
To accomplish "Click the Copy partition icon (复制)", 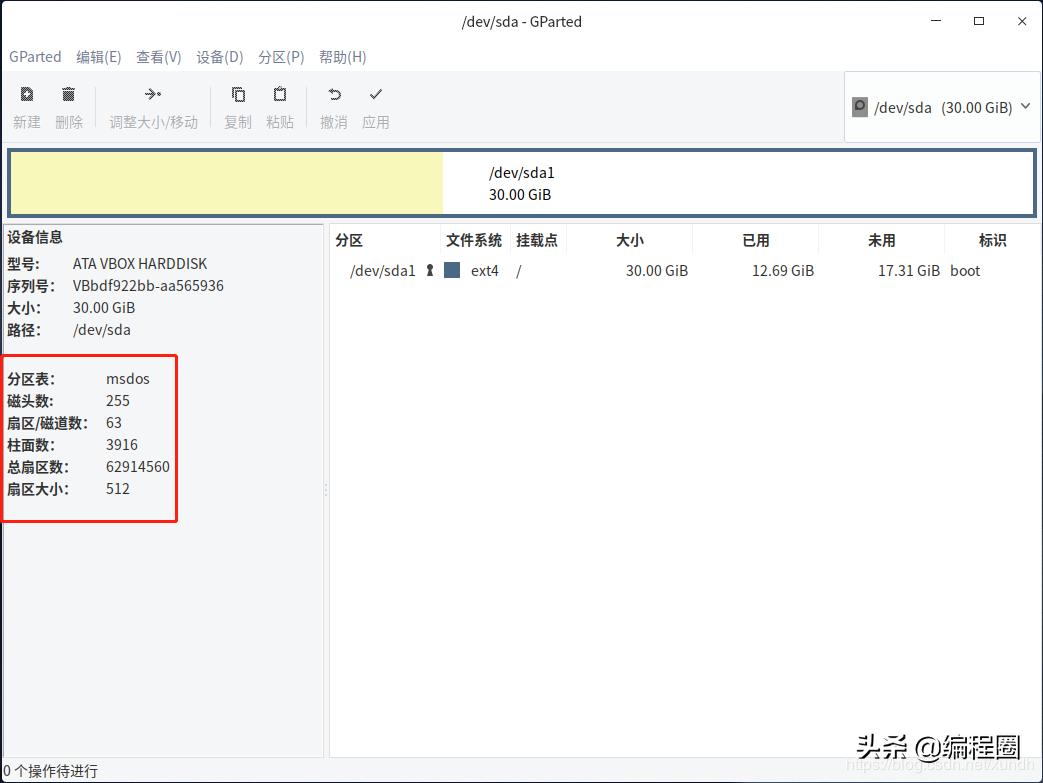I will pyautogui.click(x=237, y=105).
